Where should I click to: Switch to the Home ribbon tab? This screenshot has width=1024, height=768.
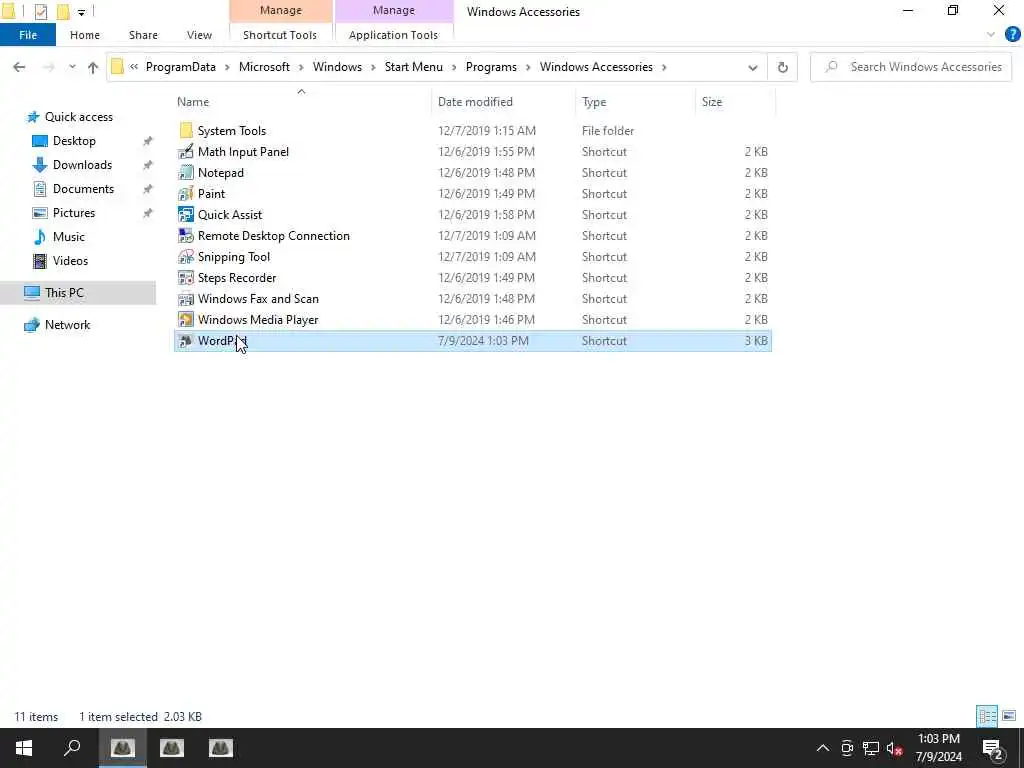(85, 35)
